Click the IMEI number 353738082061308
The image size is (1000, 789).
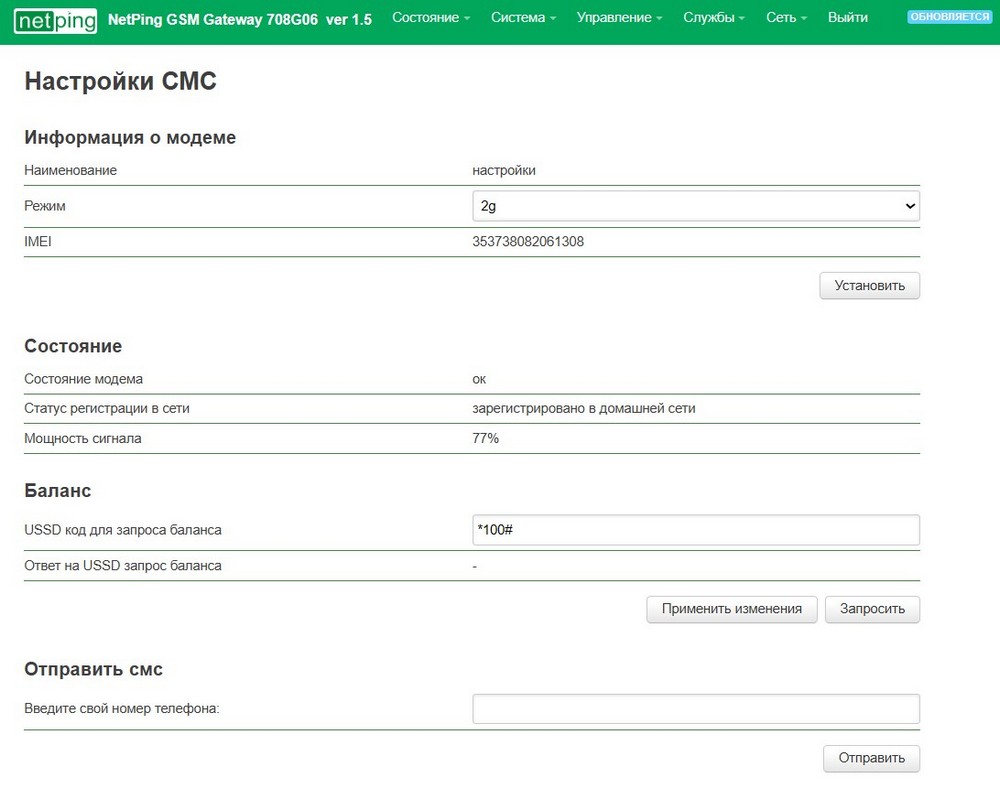click(528, 241)
